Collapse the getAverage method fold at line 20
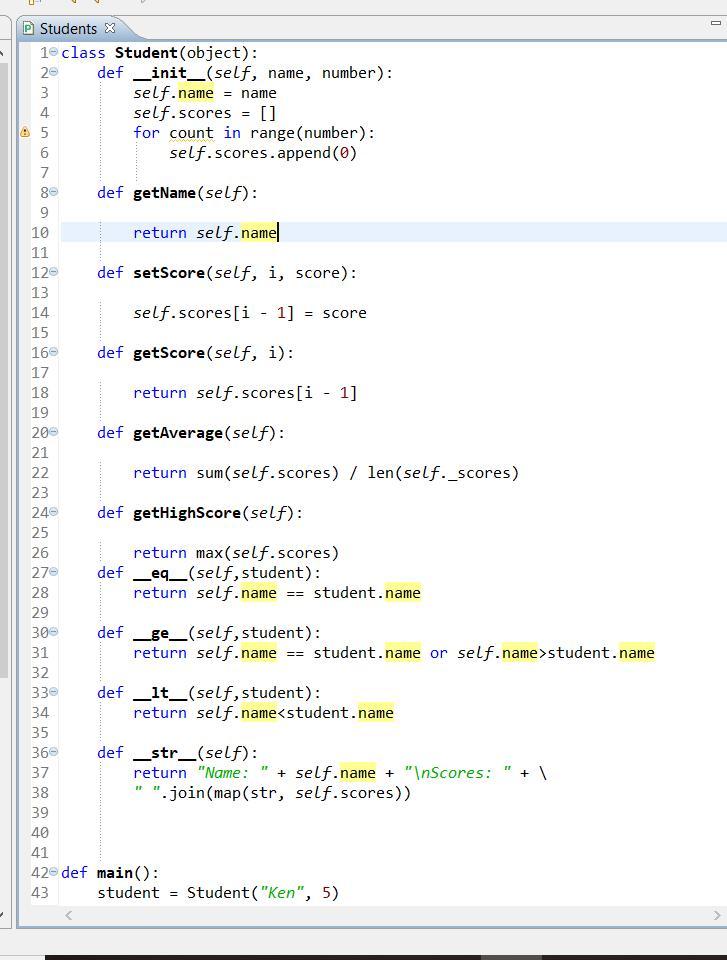This screenshot has width=727, height=960. coord(54,432)
